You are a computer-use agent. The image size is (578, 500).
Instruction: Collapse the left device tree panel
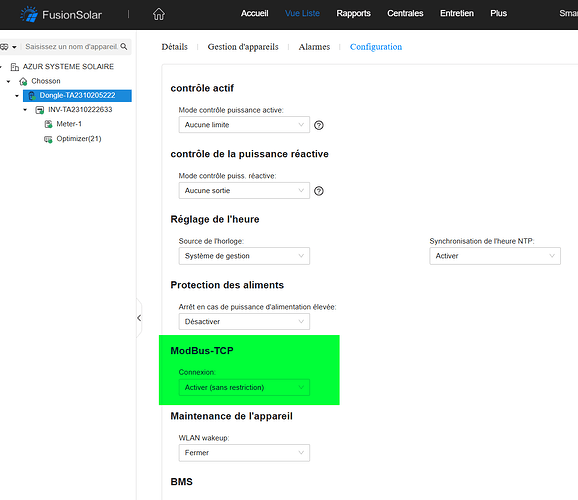point(139,318)
